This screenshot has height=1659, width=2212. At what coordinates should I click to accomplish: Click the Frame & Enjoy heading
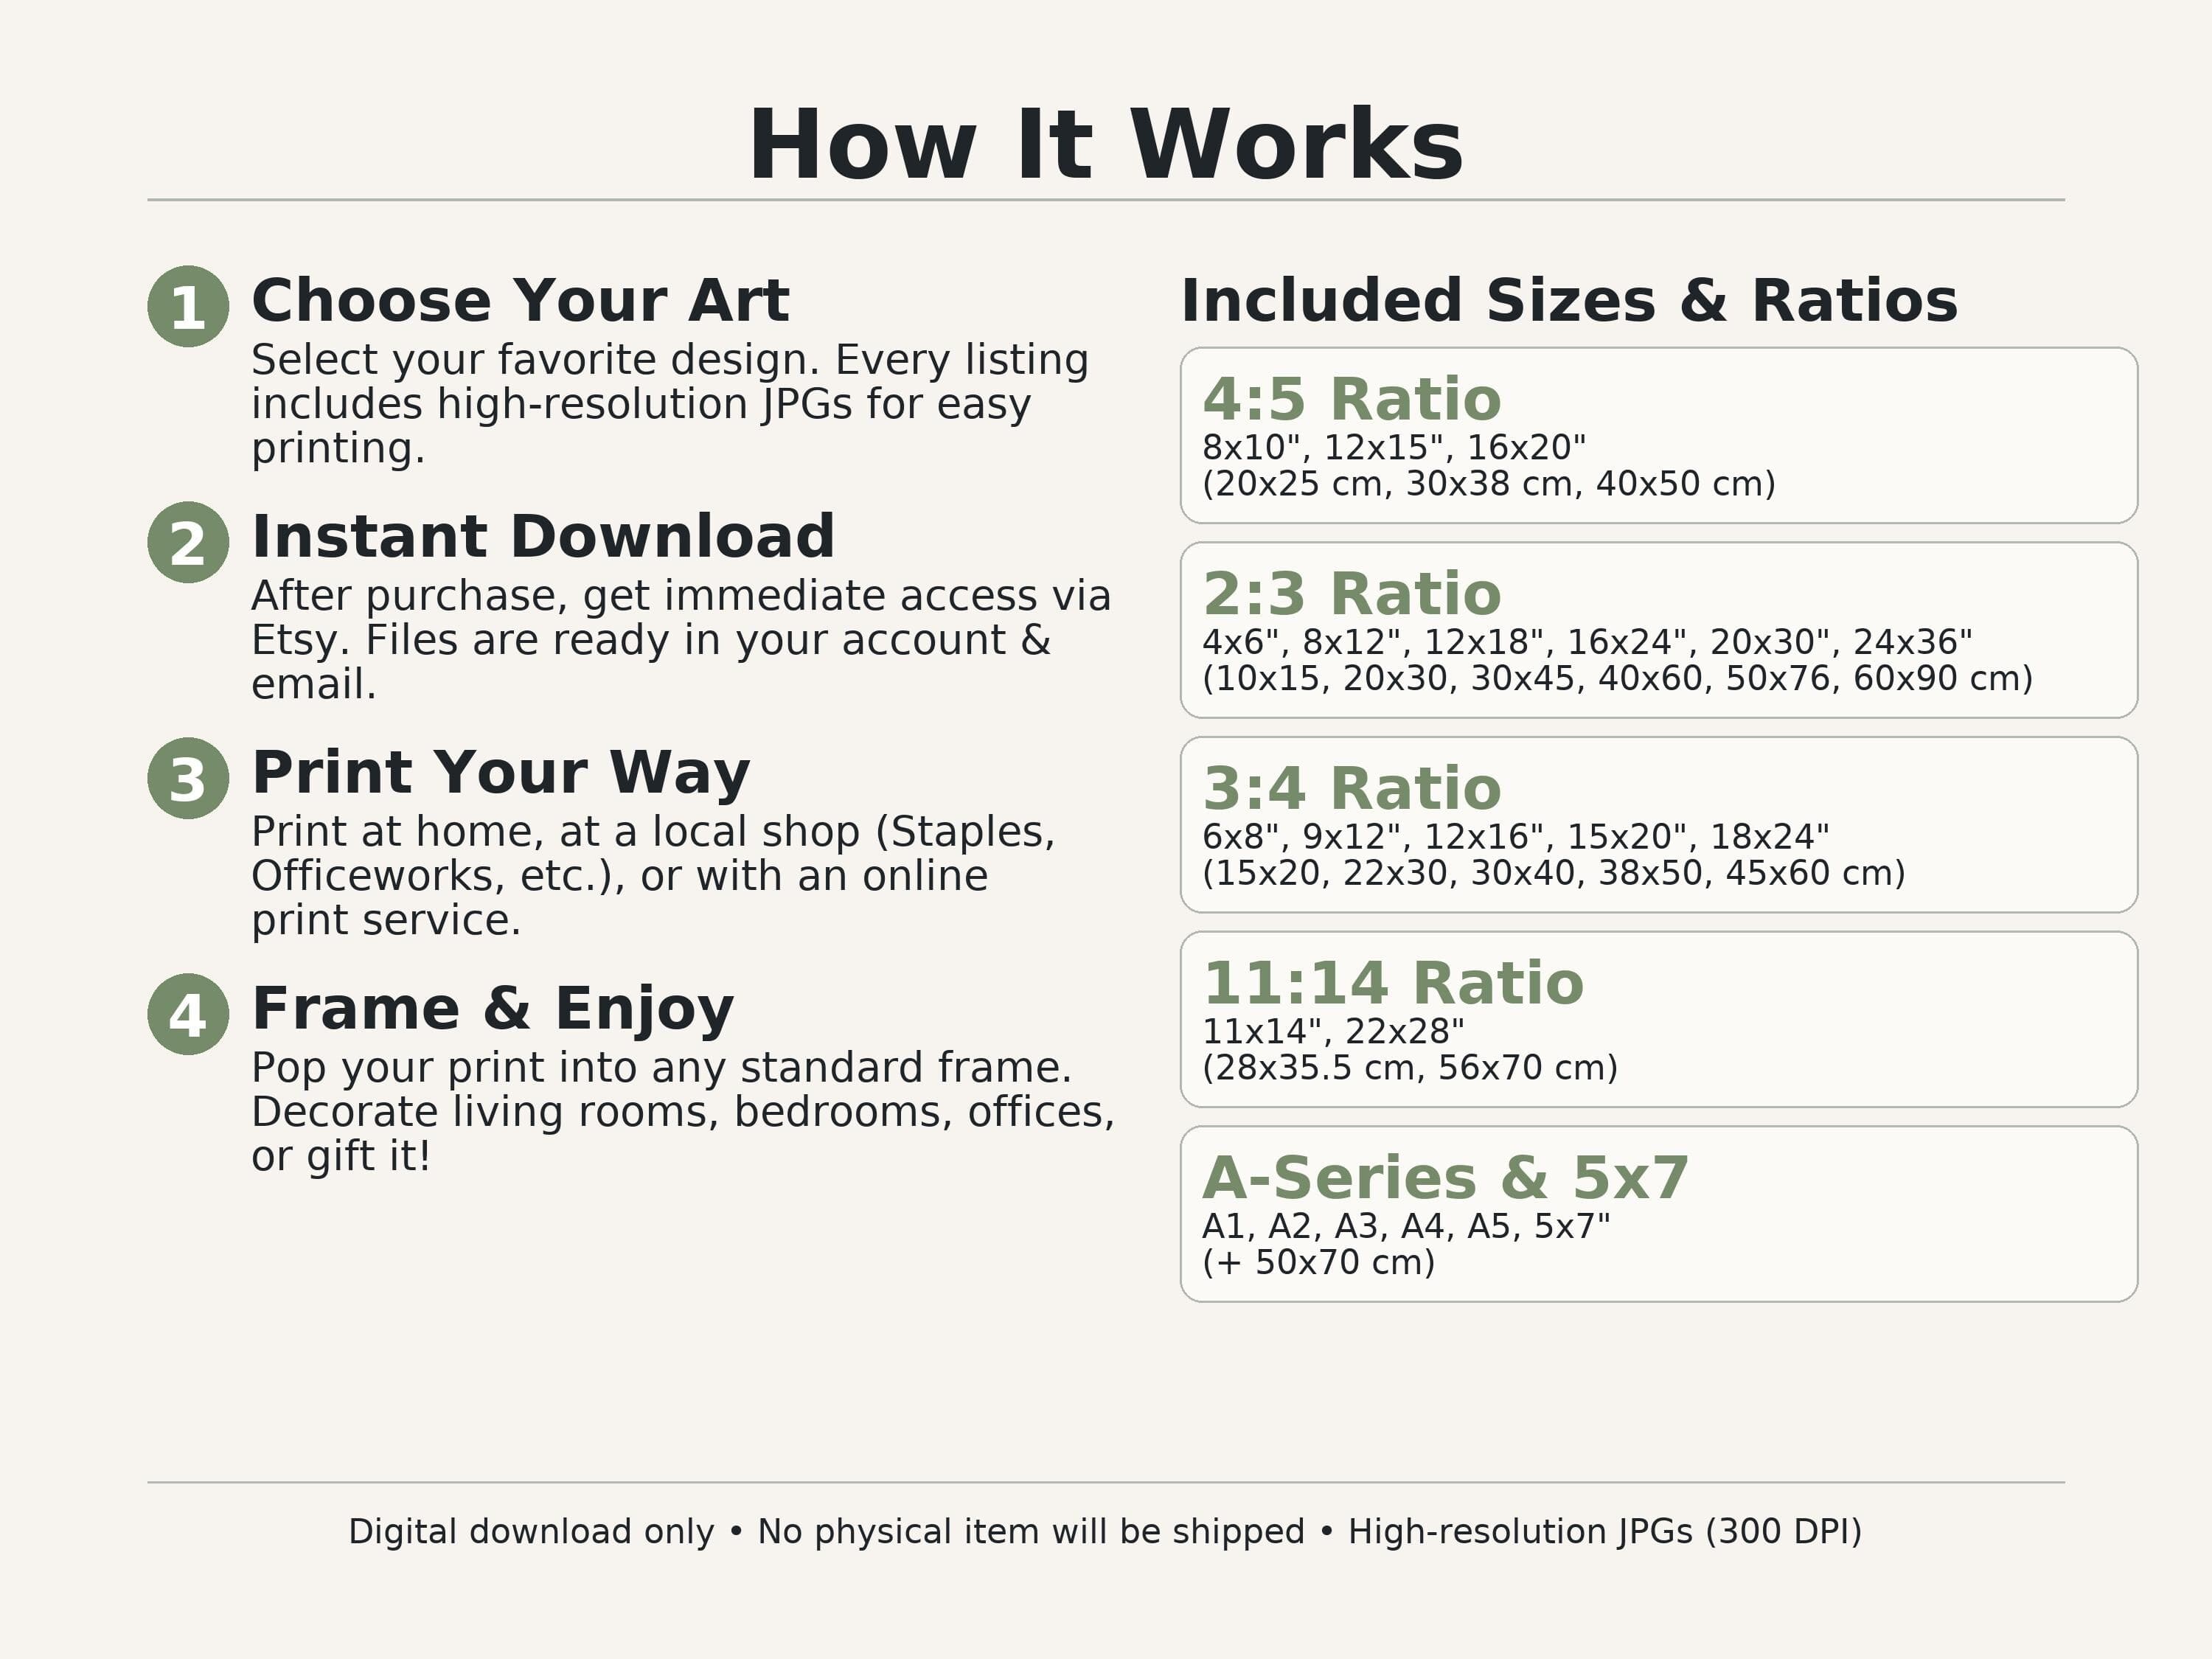tap(492, 1010)
